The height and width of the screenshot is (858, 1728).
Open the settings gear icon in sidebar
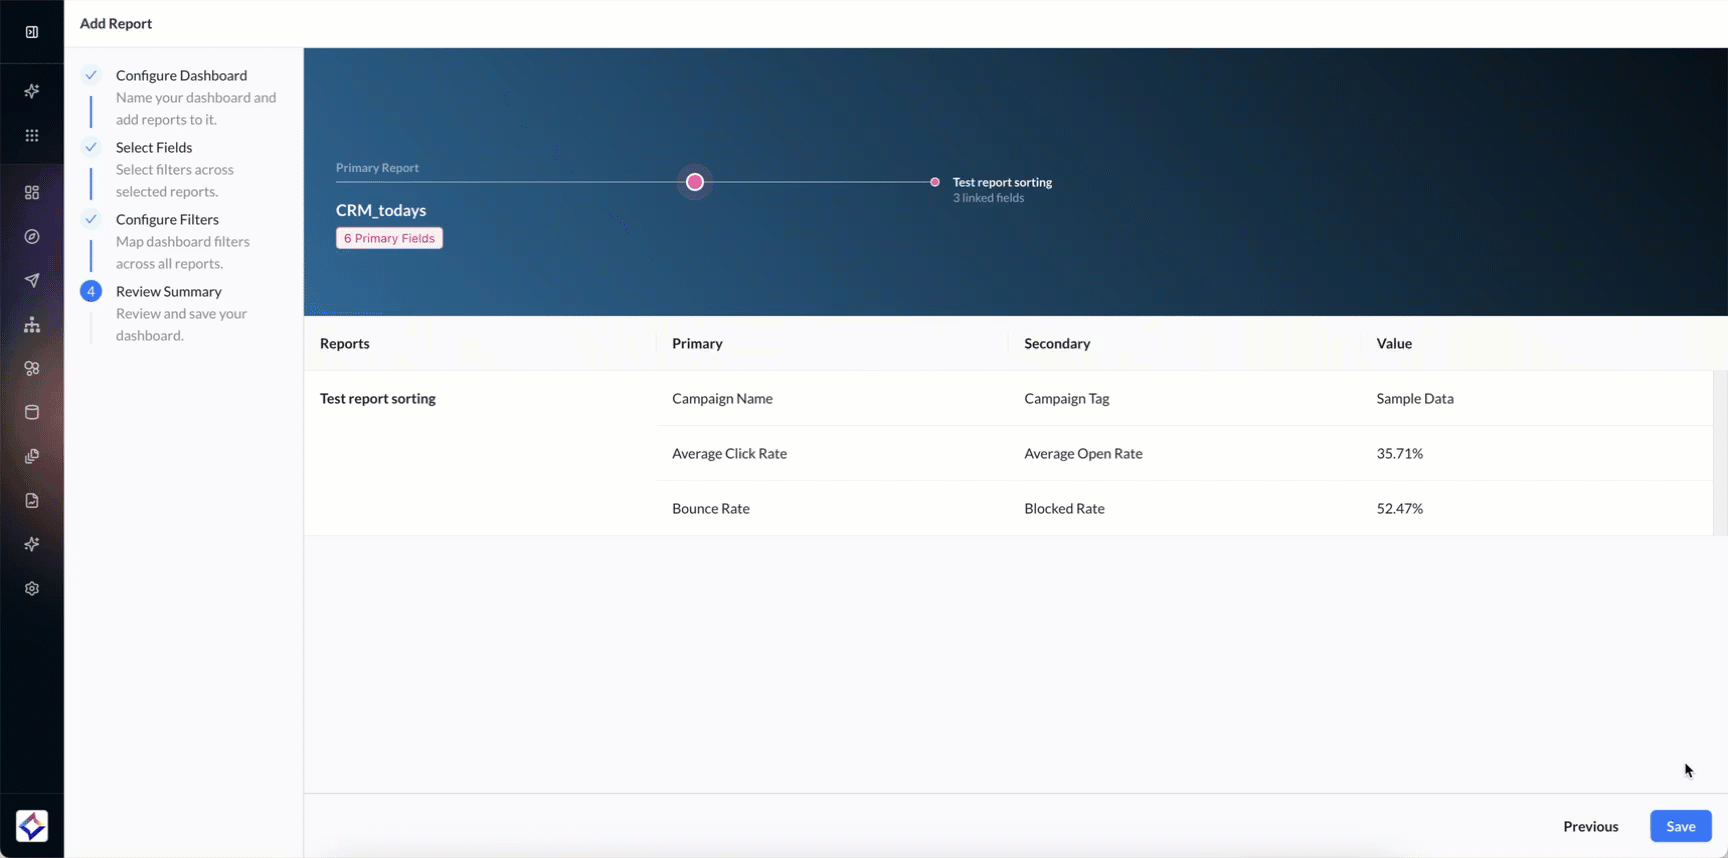(32, 589)
